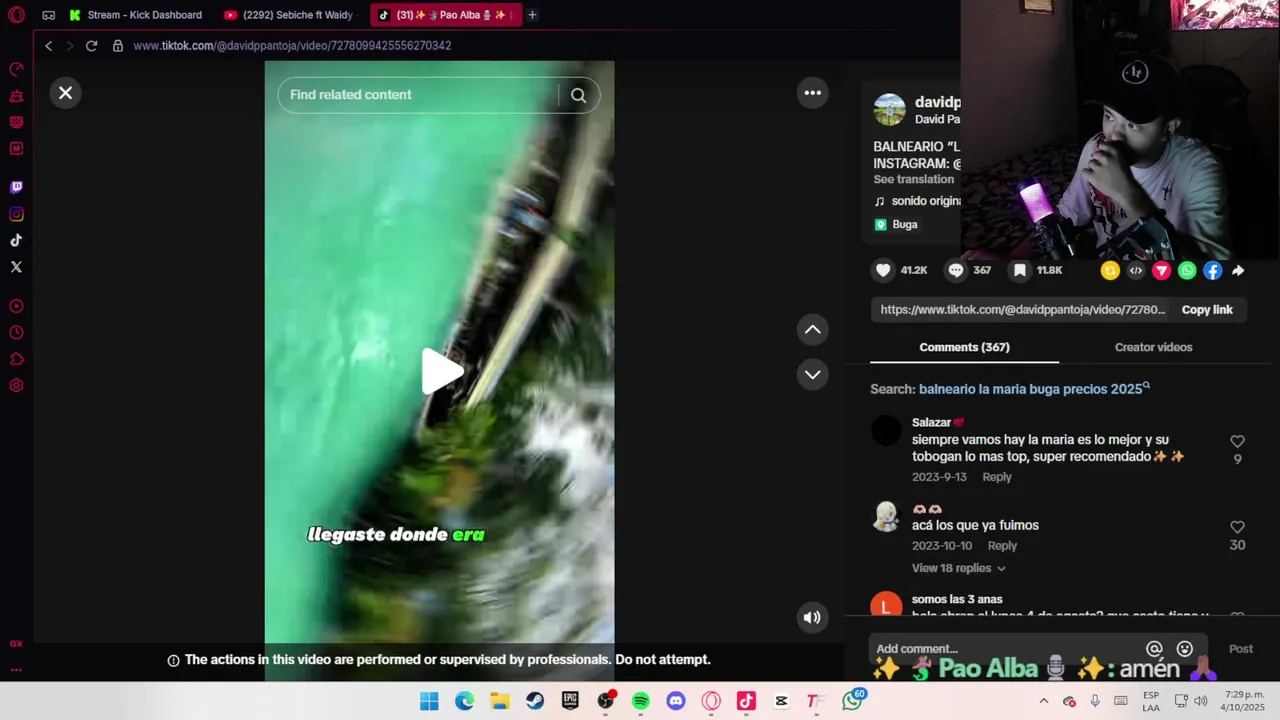Click the Copy link button
Image resolution: width=1280 pixels, height=720 pixels.
(1207, 310)
